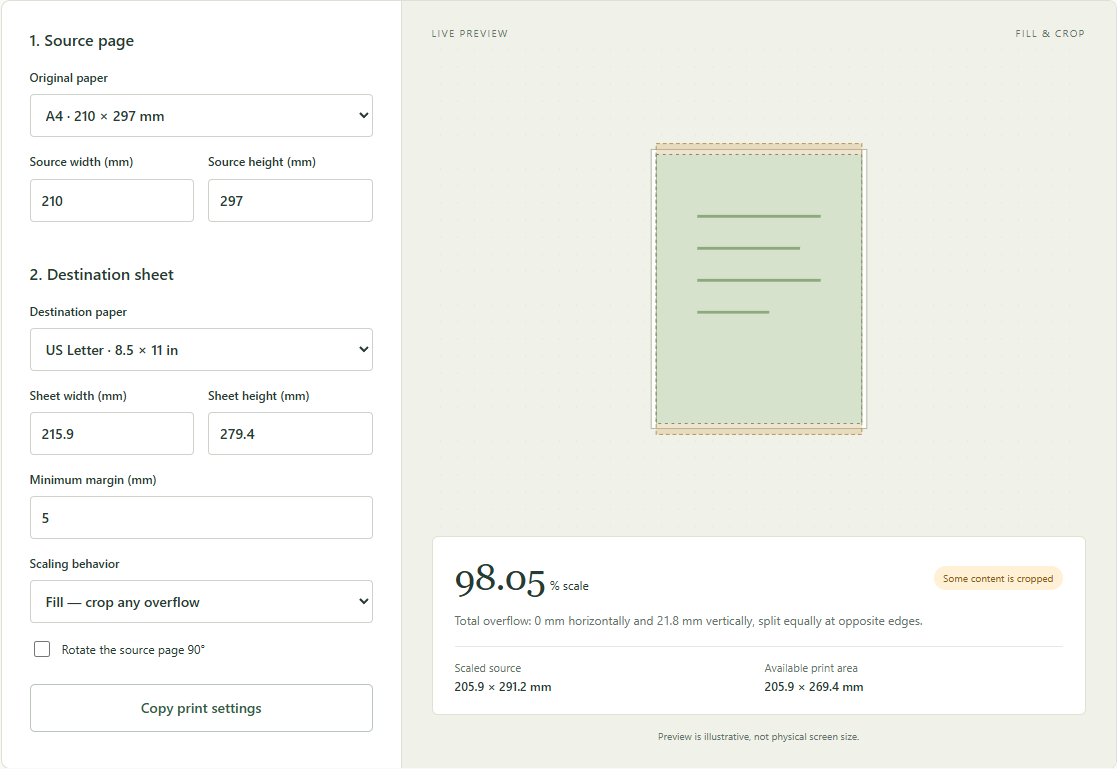Viewport: 1117px width, 769px height.
Task: Click the '2. Destination sheet' heading
Action: tap(101, 274)
